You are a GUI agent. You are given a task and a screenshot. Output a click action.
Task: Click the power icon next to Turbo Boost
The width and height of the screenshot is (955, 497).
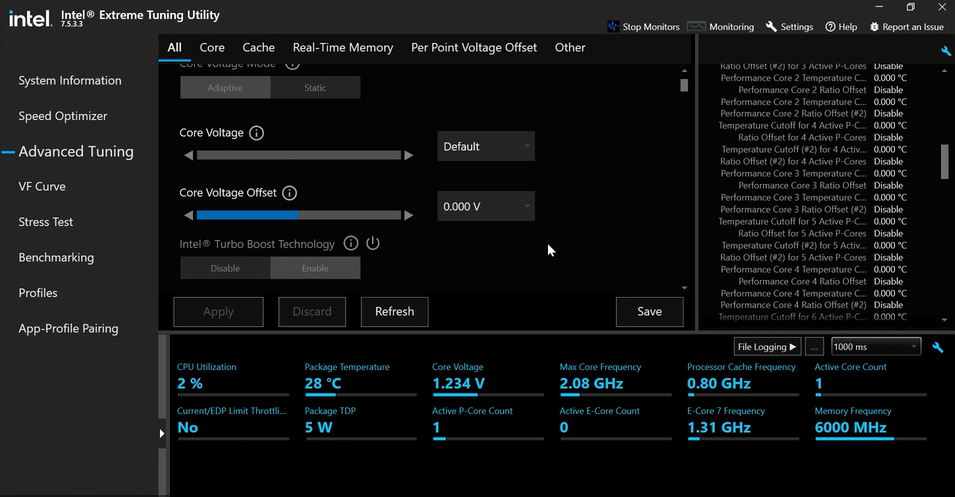(373, 244)
